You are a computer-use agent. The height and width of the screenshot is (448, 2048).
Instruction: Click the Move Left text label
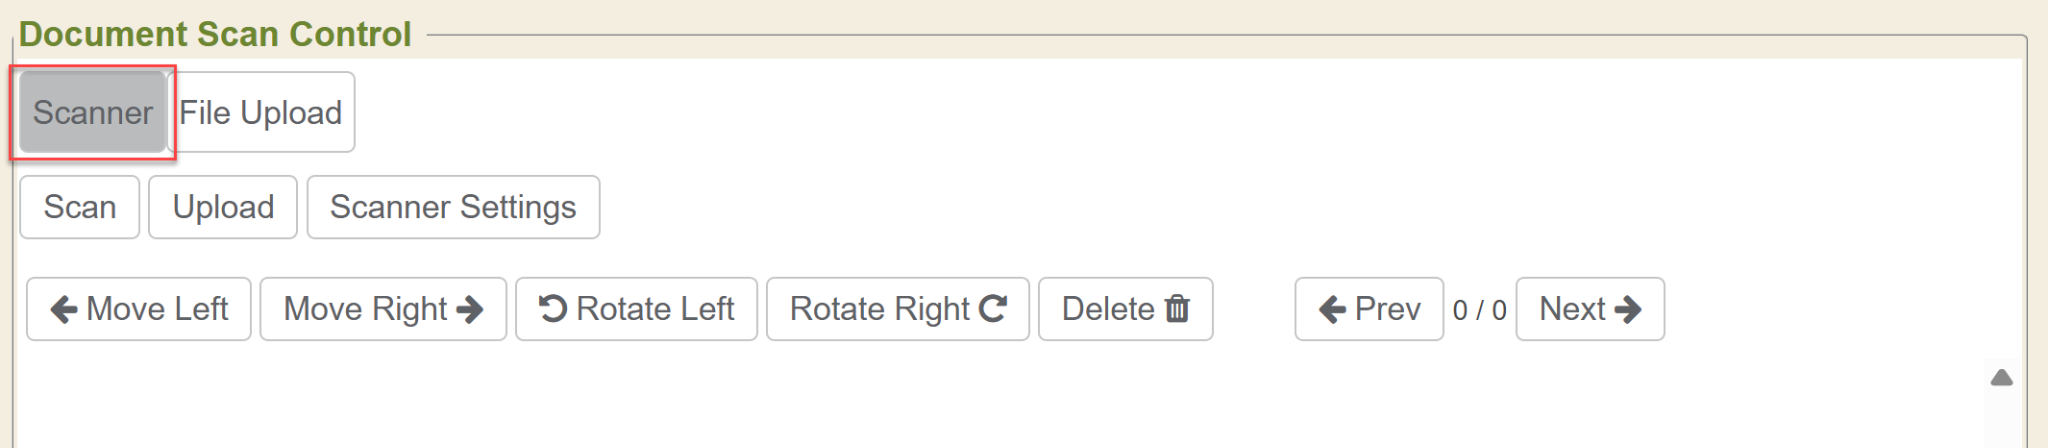(158, 309)
